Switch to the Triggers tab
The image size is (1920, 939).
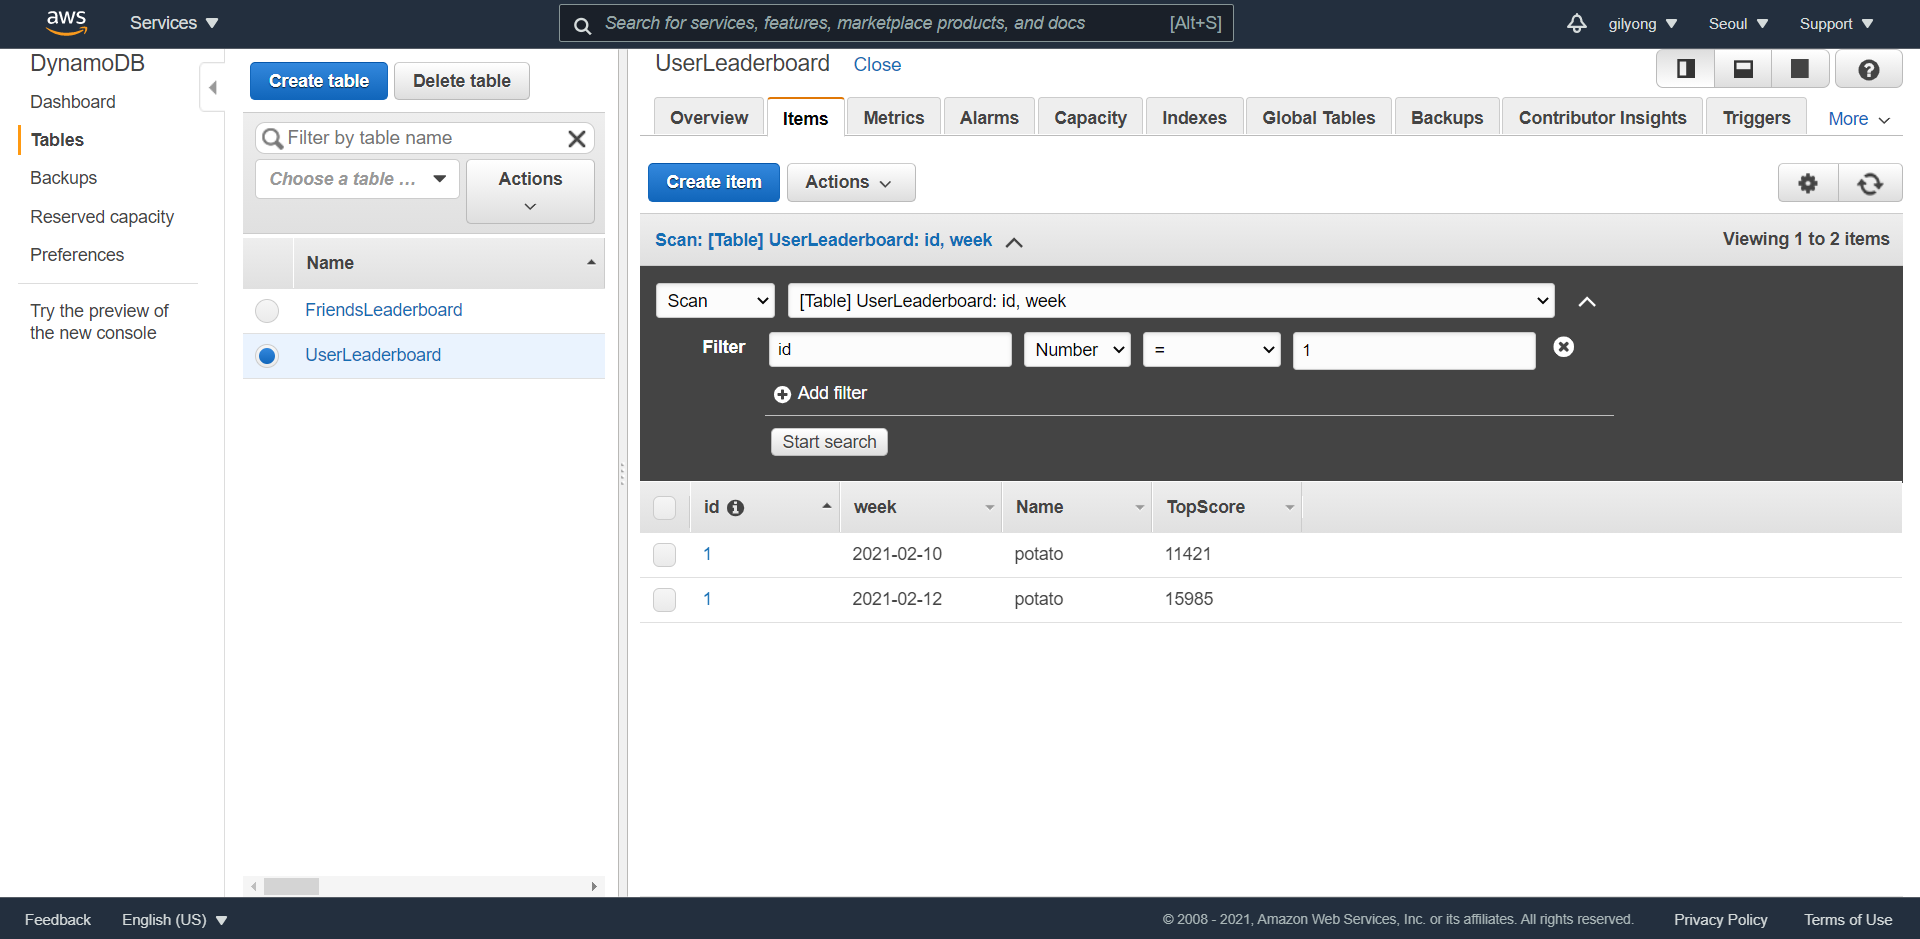point(1756,118)
